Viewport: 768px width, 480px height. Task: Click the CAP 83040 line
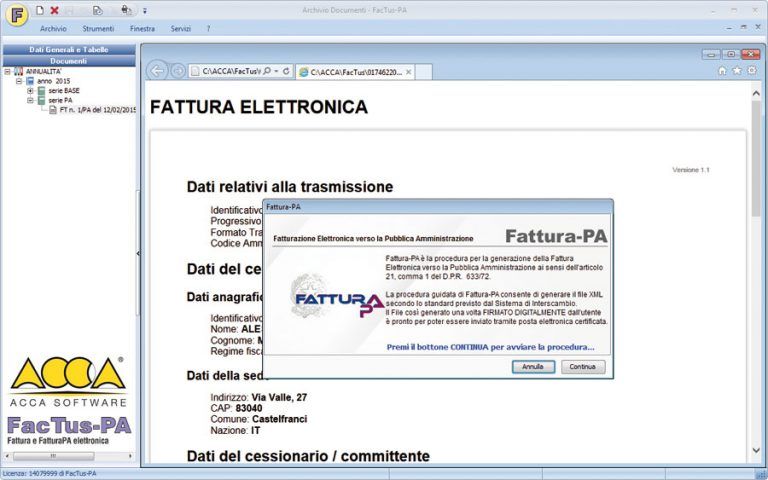[x=236, y=408]
